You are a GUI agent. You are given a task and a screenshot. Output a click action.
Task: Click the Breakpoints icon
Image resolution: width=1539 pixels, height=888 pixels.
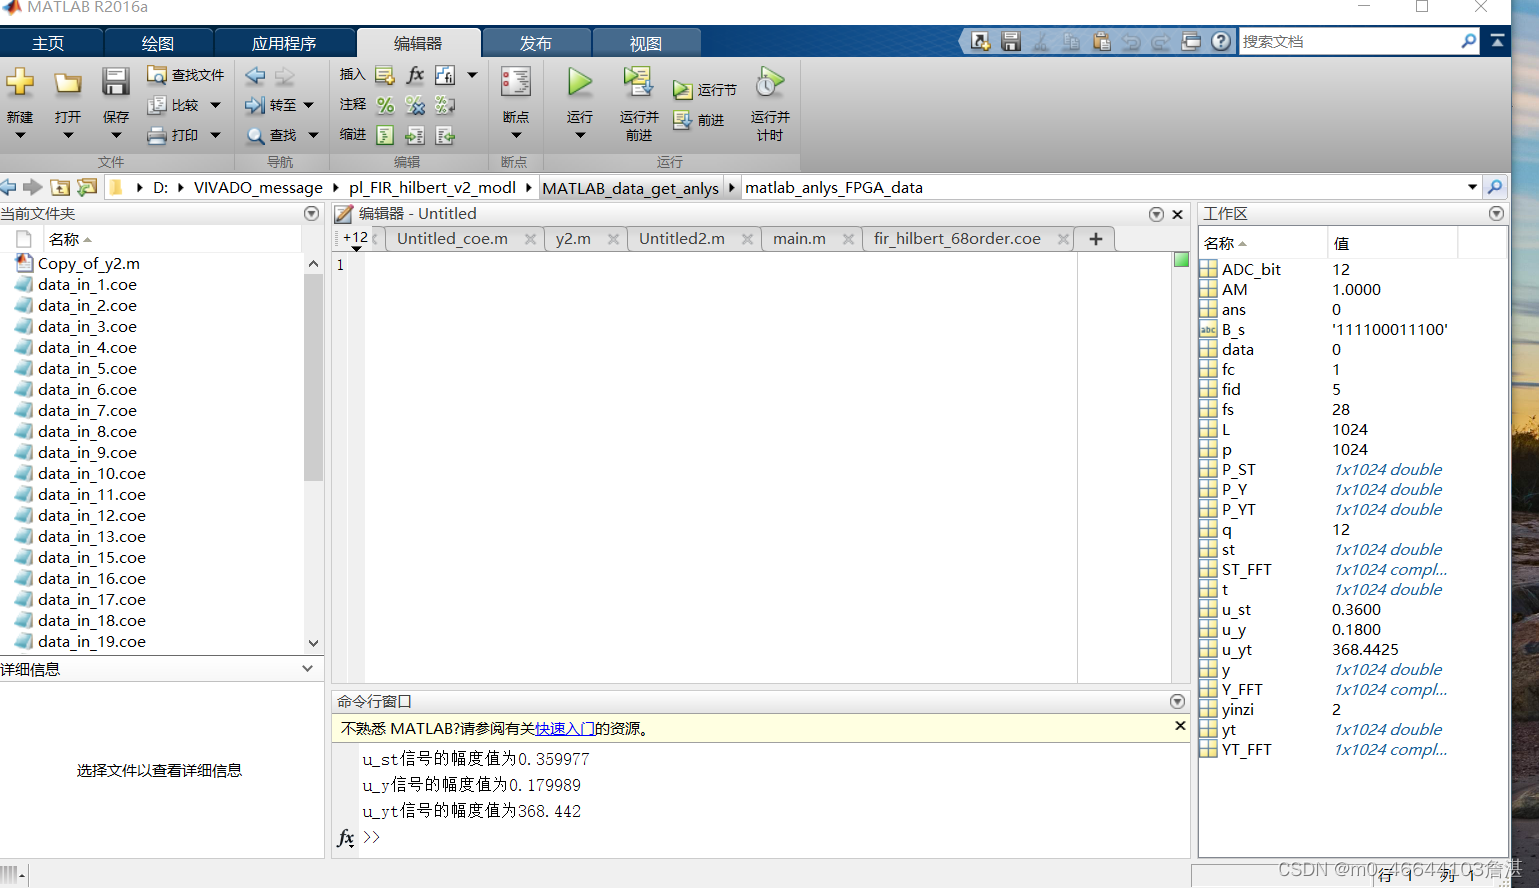[x=516, y=82]
